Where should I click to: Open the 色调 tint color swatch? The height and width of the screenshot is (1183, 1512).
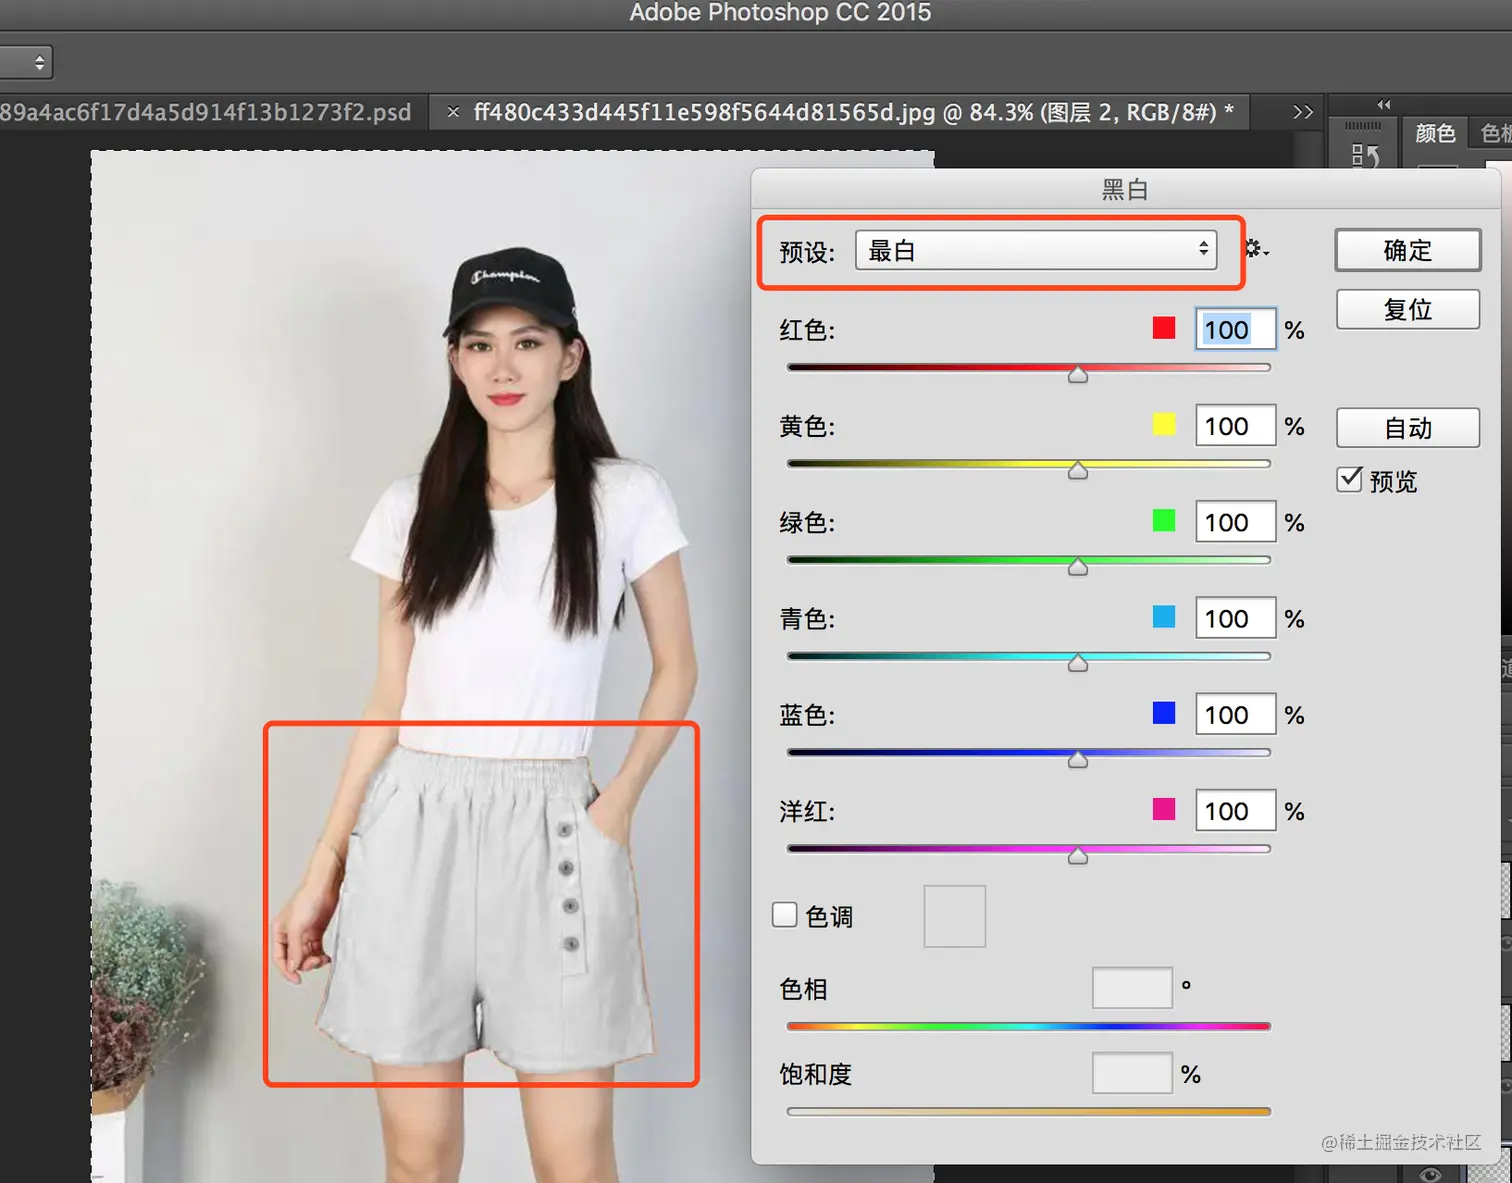click(955, 916)
